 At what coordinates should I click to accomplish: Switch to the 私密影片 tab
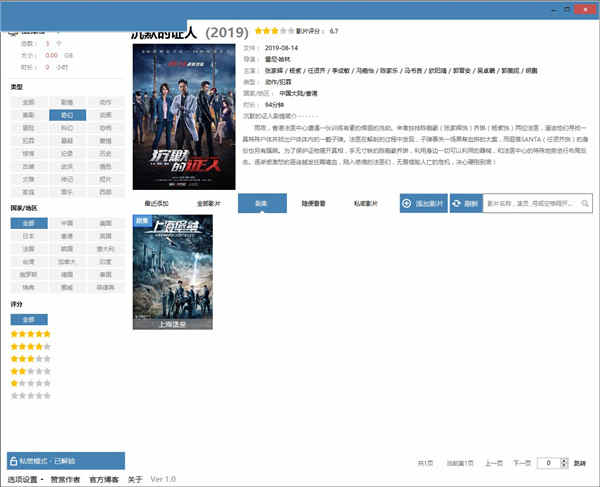[366, 204]
